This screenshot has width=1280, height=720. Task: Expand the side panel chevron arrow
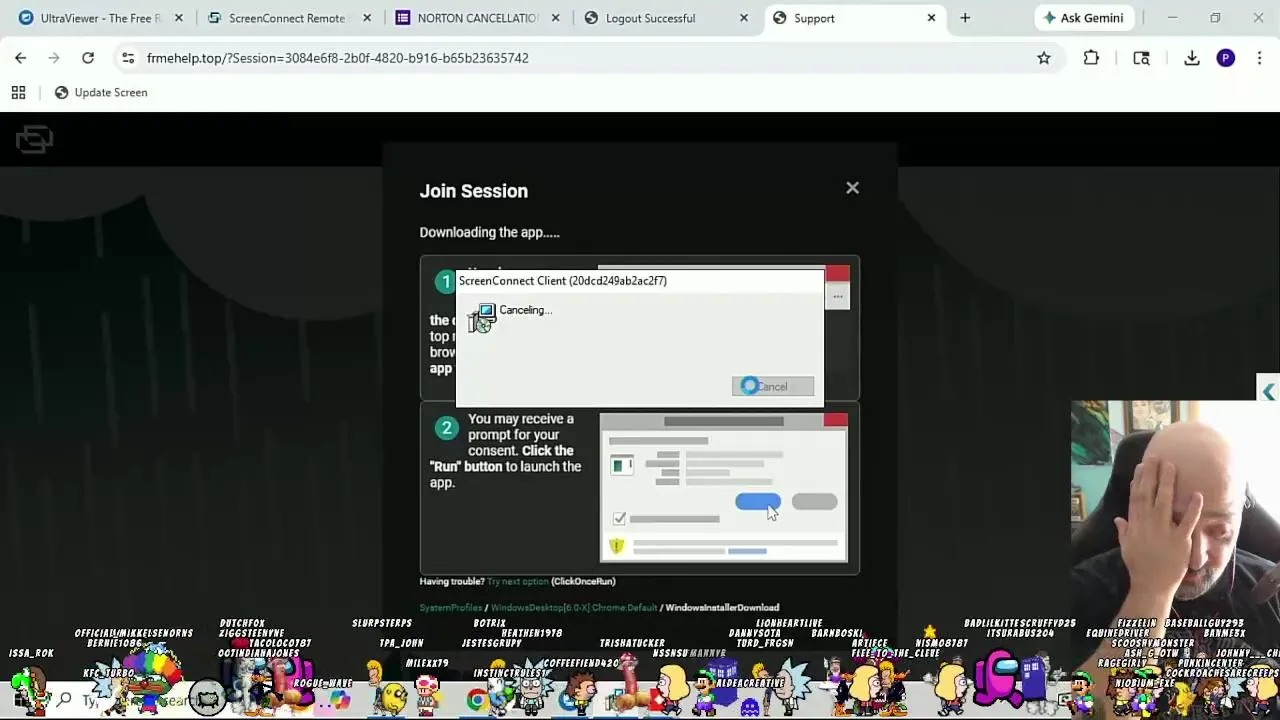coord(1268,392)
